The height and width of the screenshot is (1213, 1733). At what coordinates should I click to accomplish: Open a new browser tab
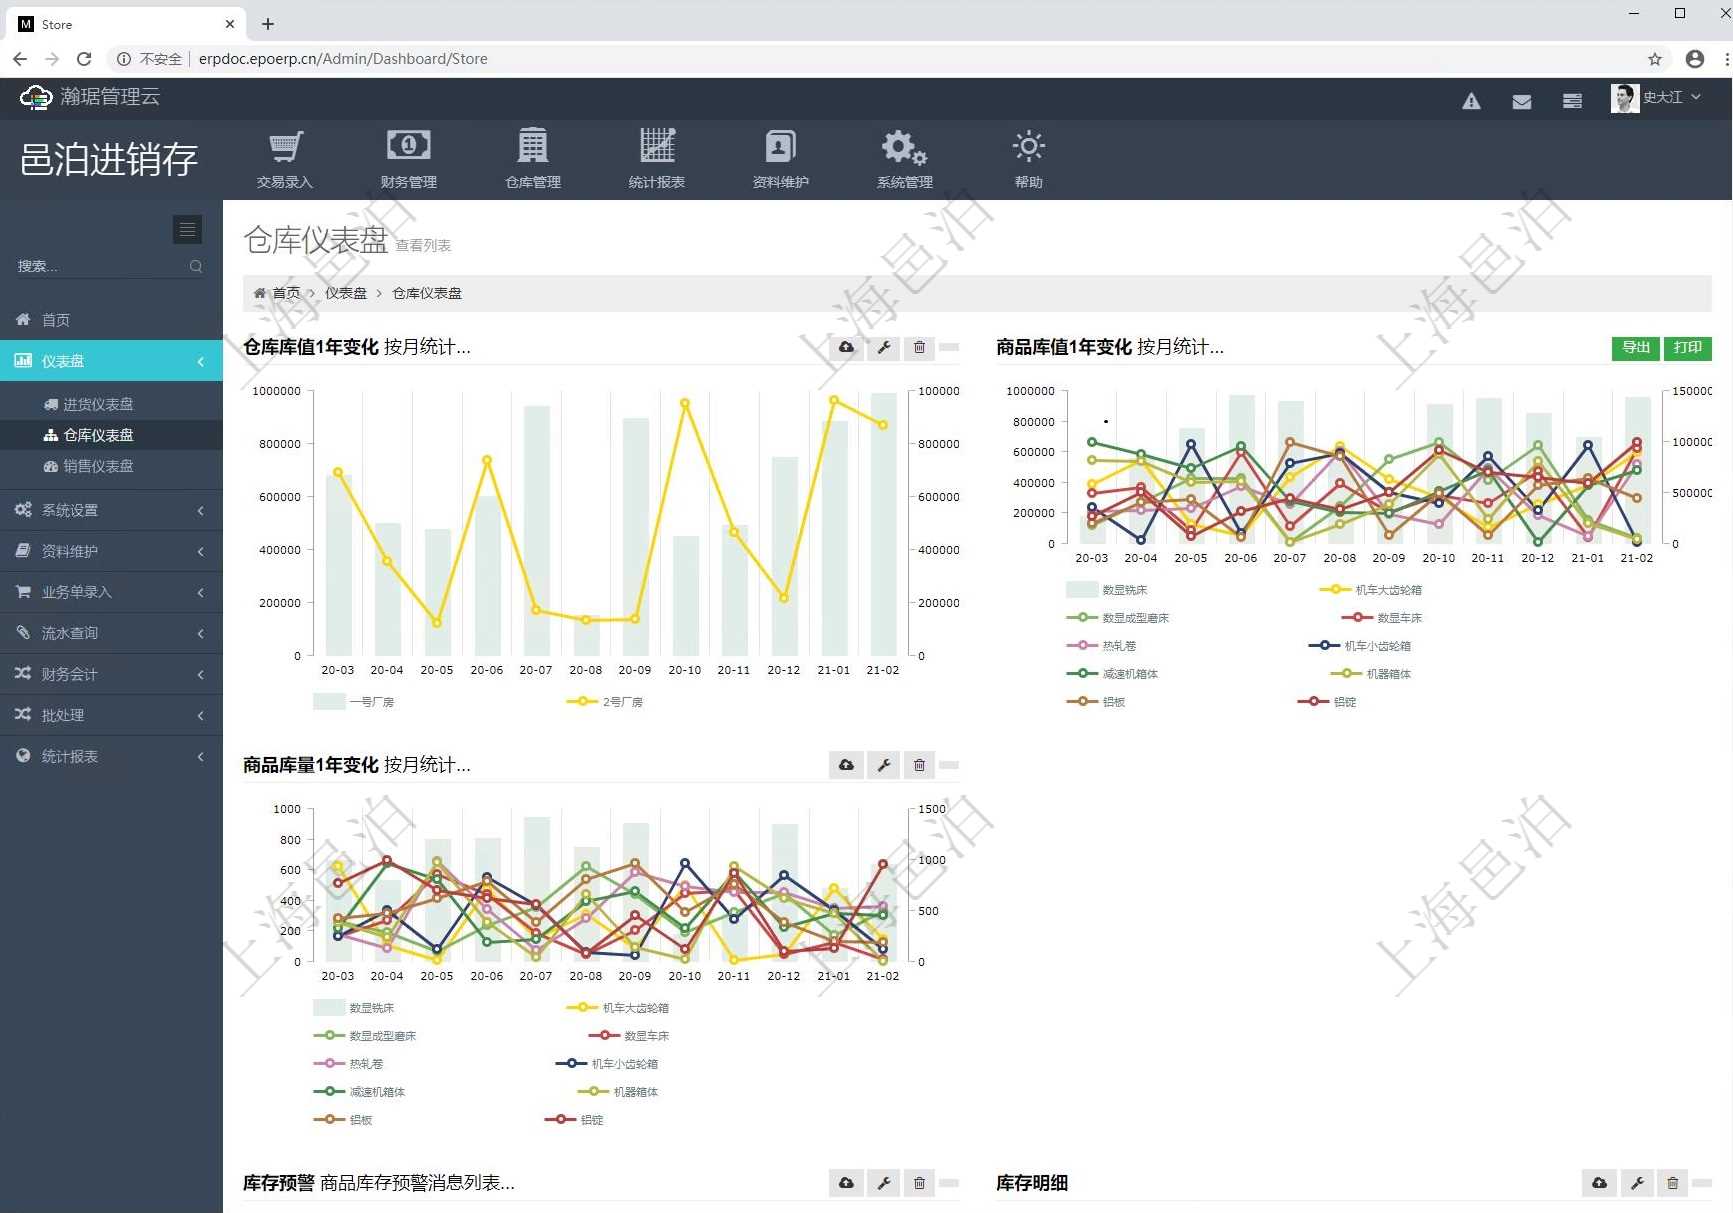click(x=268, y=24)
